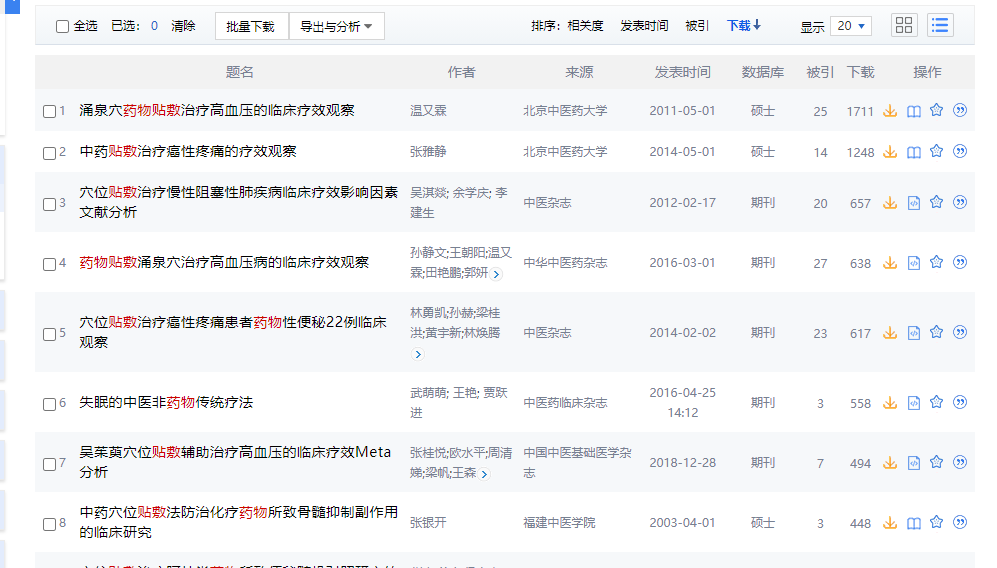Expand more authors after 郭妍
This screenshot has height=568, width=997.
tap(497, 274)
